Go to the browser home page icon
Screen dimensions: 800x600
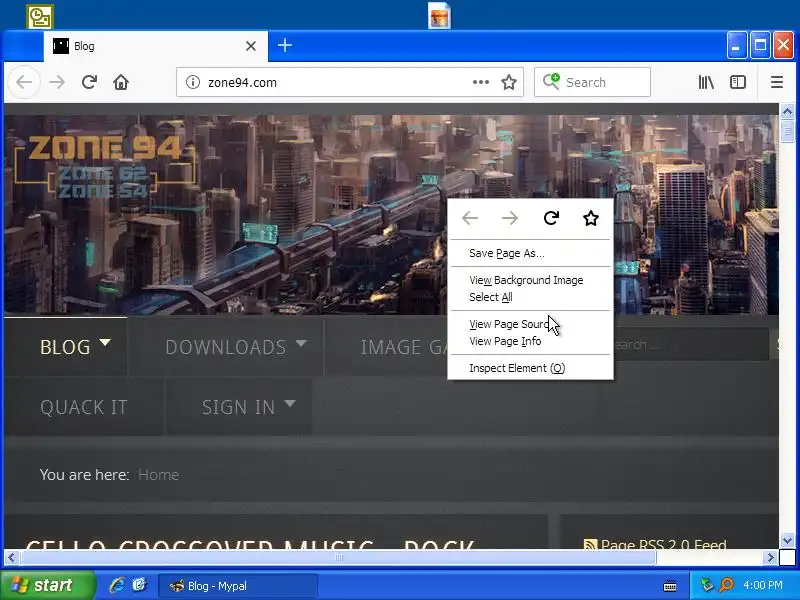coord(121,82)
